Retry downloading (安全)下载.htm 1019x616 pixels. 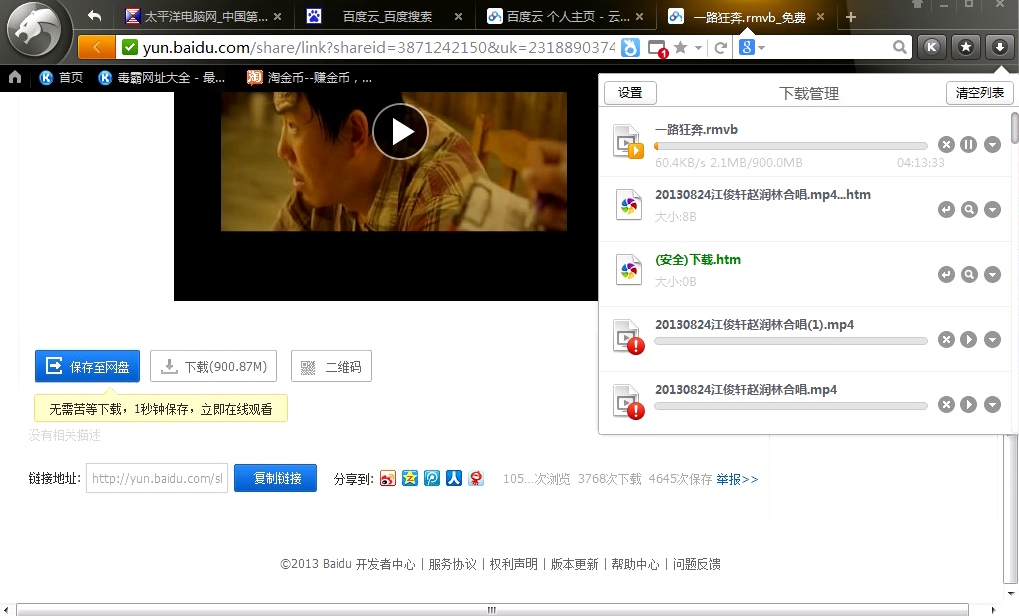pos(946,274)
